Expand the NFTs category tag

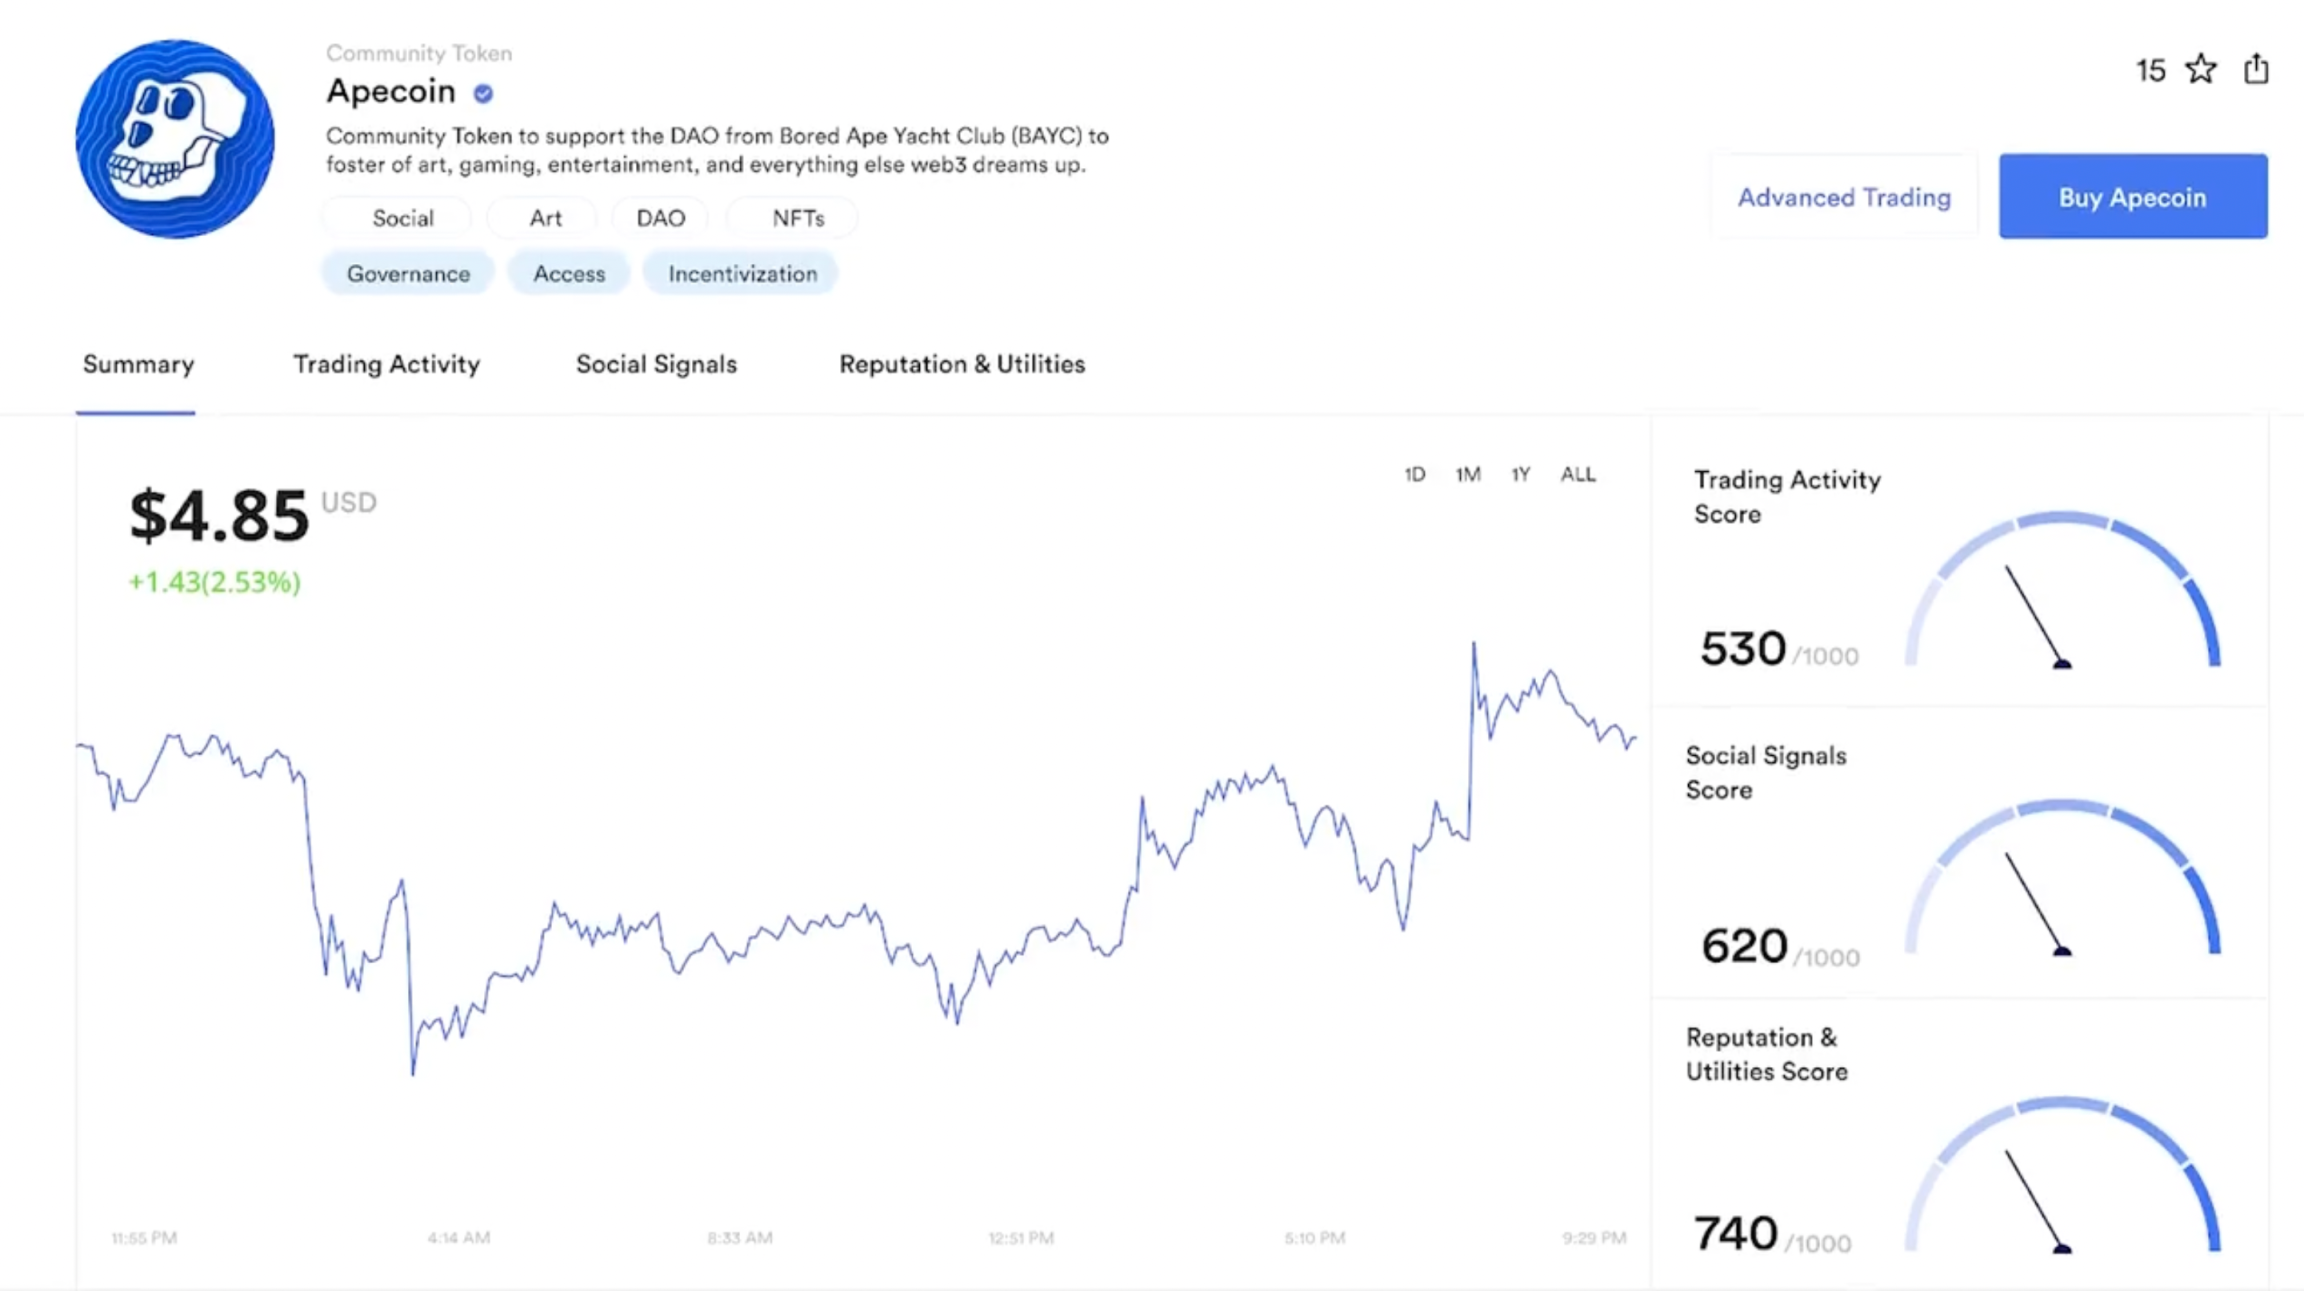click(x=798, y=217)
